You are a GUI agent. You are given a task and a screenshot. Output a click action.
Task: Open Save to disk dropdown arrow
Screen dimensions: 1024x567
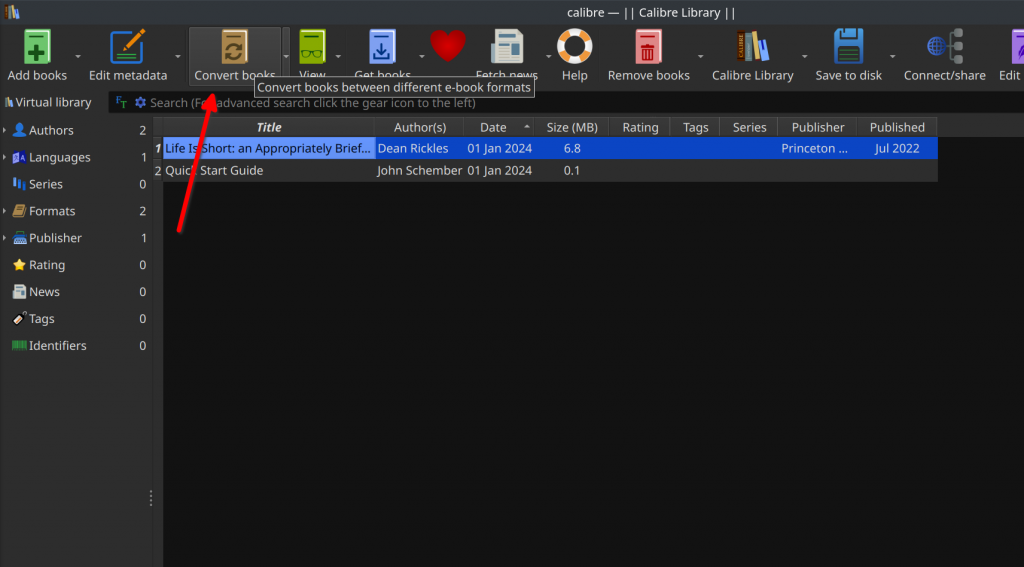pyautogui.click(x=892, y=56)
